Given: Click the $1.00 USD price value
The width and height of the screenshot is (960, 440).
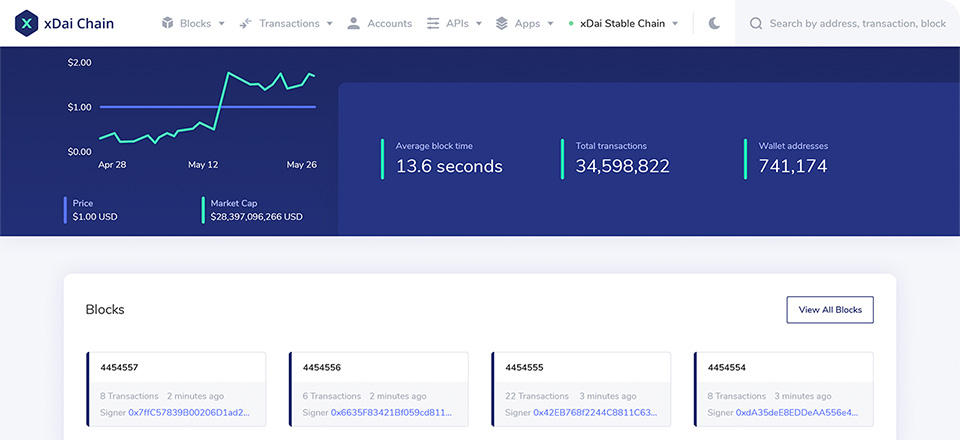Looking at the screenshot, I should pos(95,217).
